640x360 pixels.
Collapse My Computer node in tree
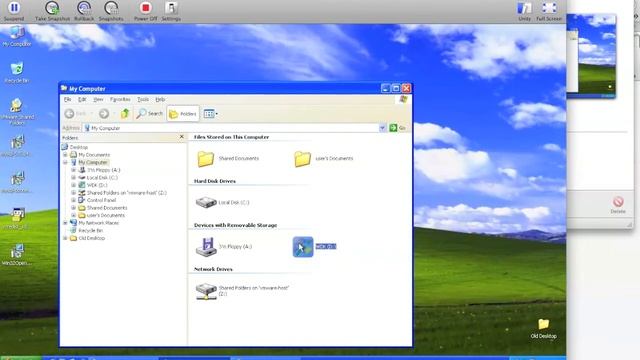click(65, 162)
